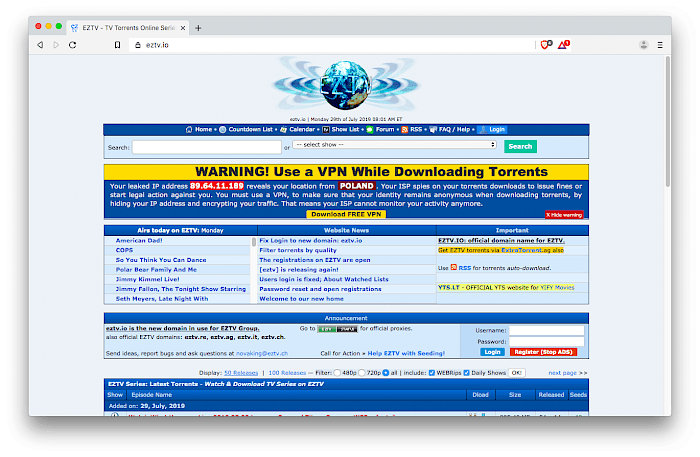Expand the 'select show' dropdown
700x457 pixels.
tap(395, 145)
